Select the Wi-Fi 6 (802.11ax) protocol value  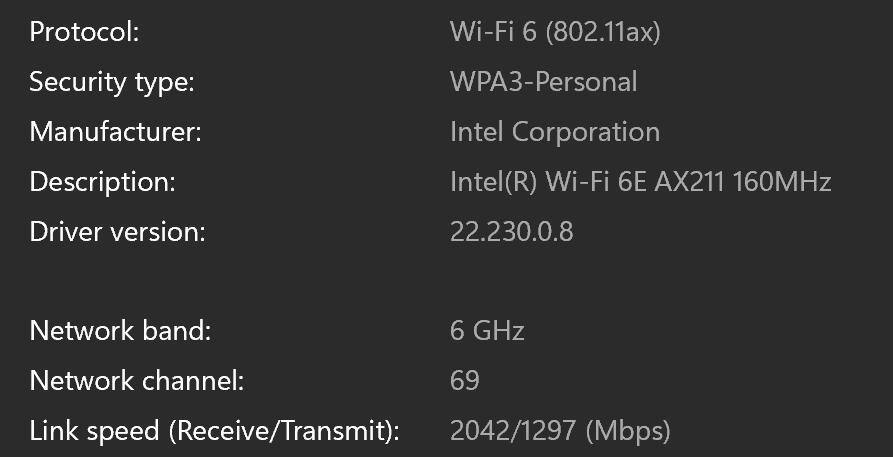click(x=554, y=32)
